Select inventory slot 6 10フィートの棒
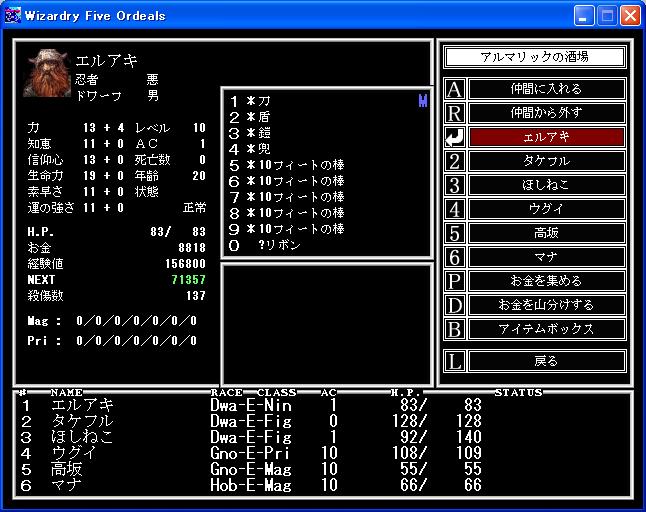 pos(328,181)
